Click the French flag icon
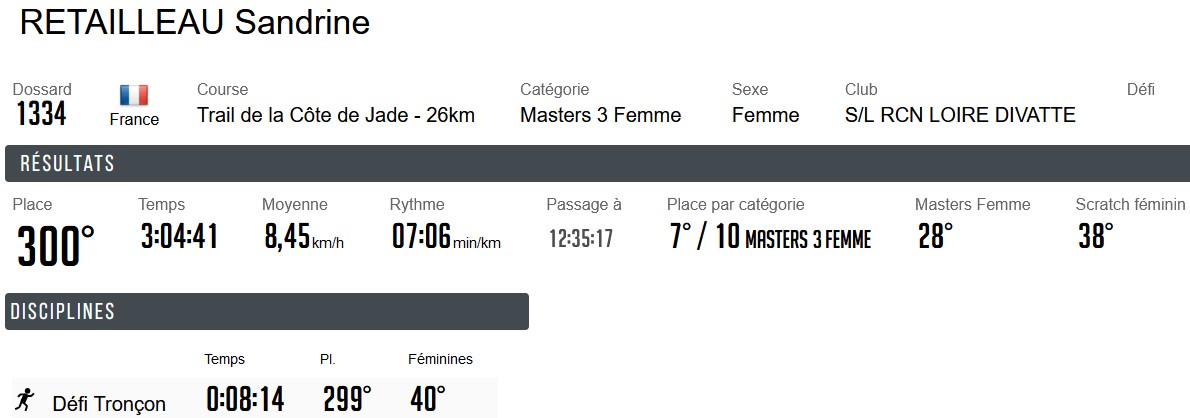Image resolution: width=1190 pixels, height=418 pixels. (134, 96)
